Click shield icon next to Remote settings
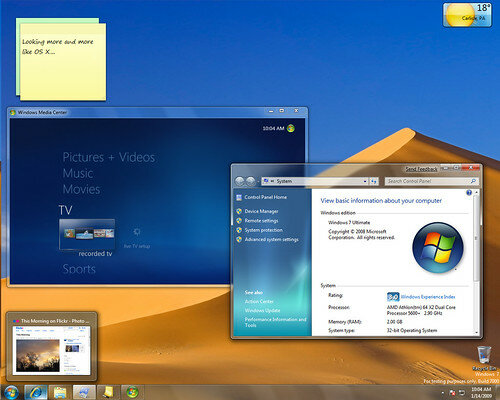The image size is (500, 400). point(239,221)
